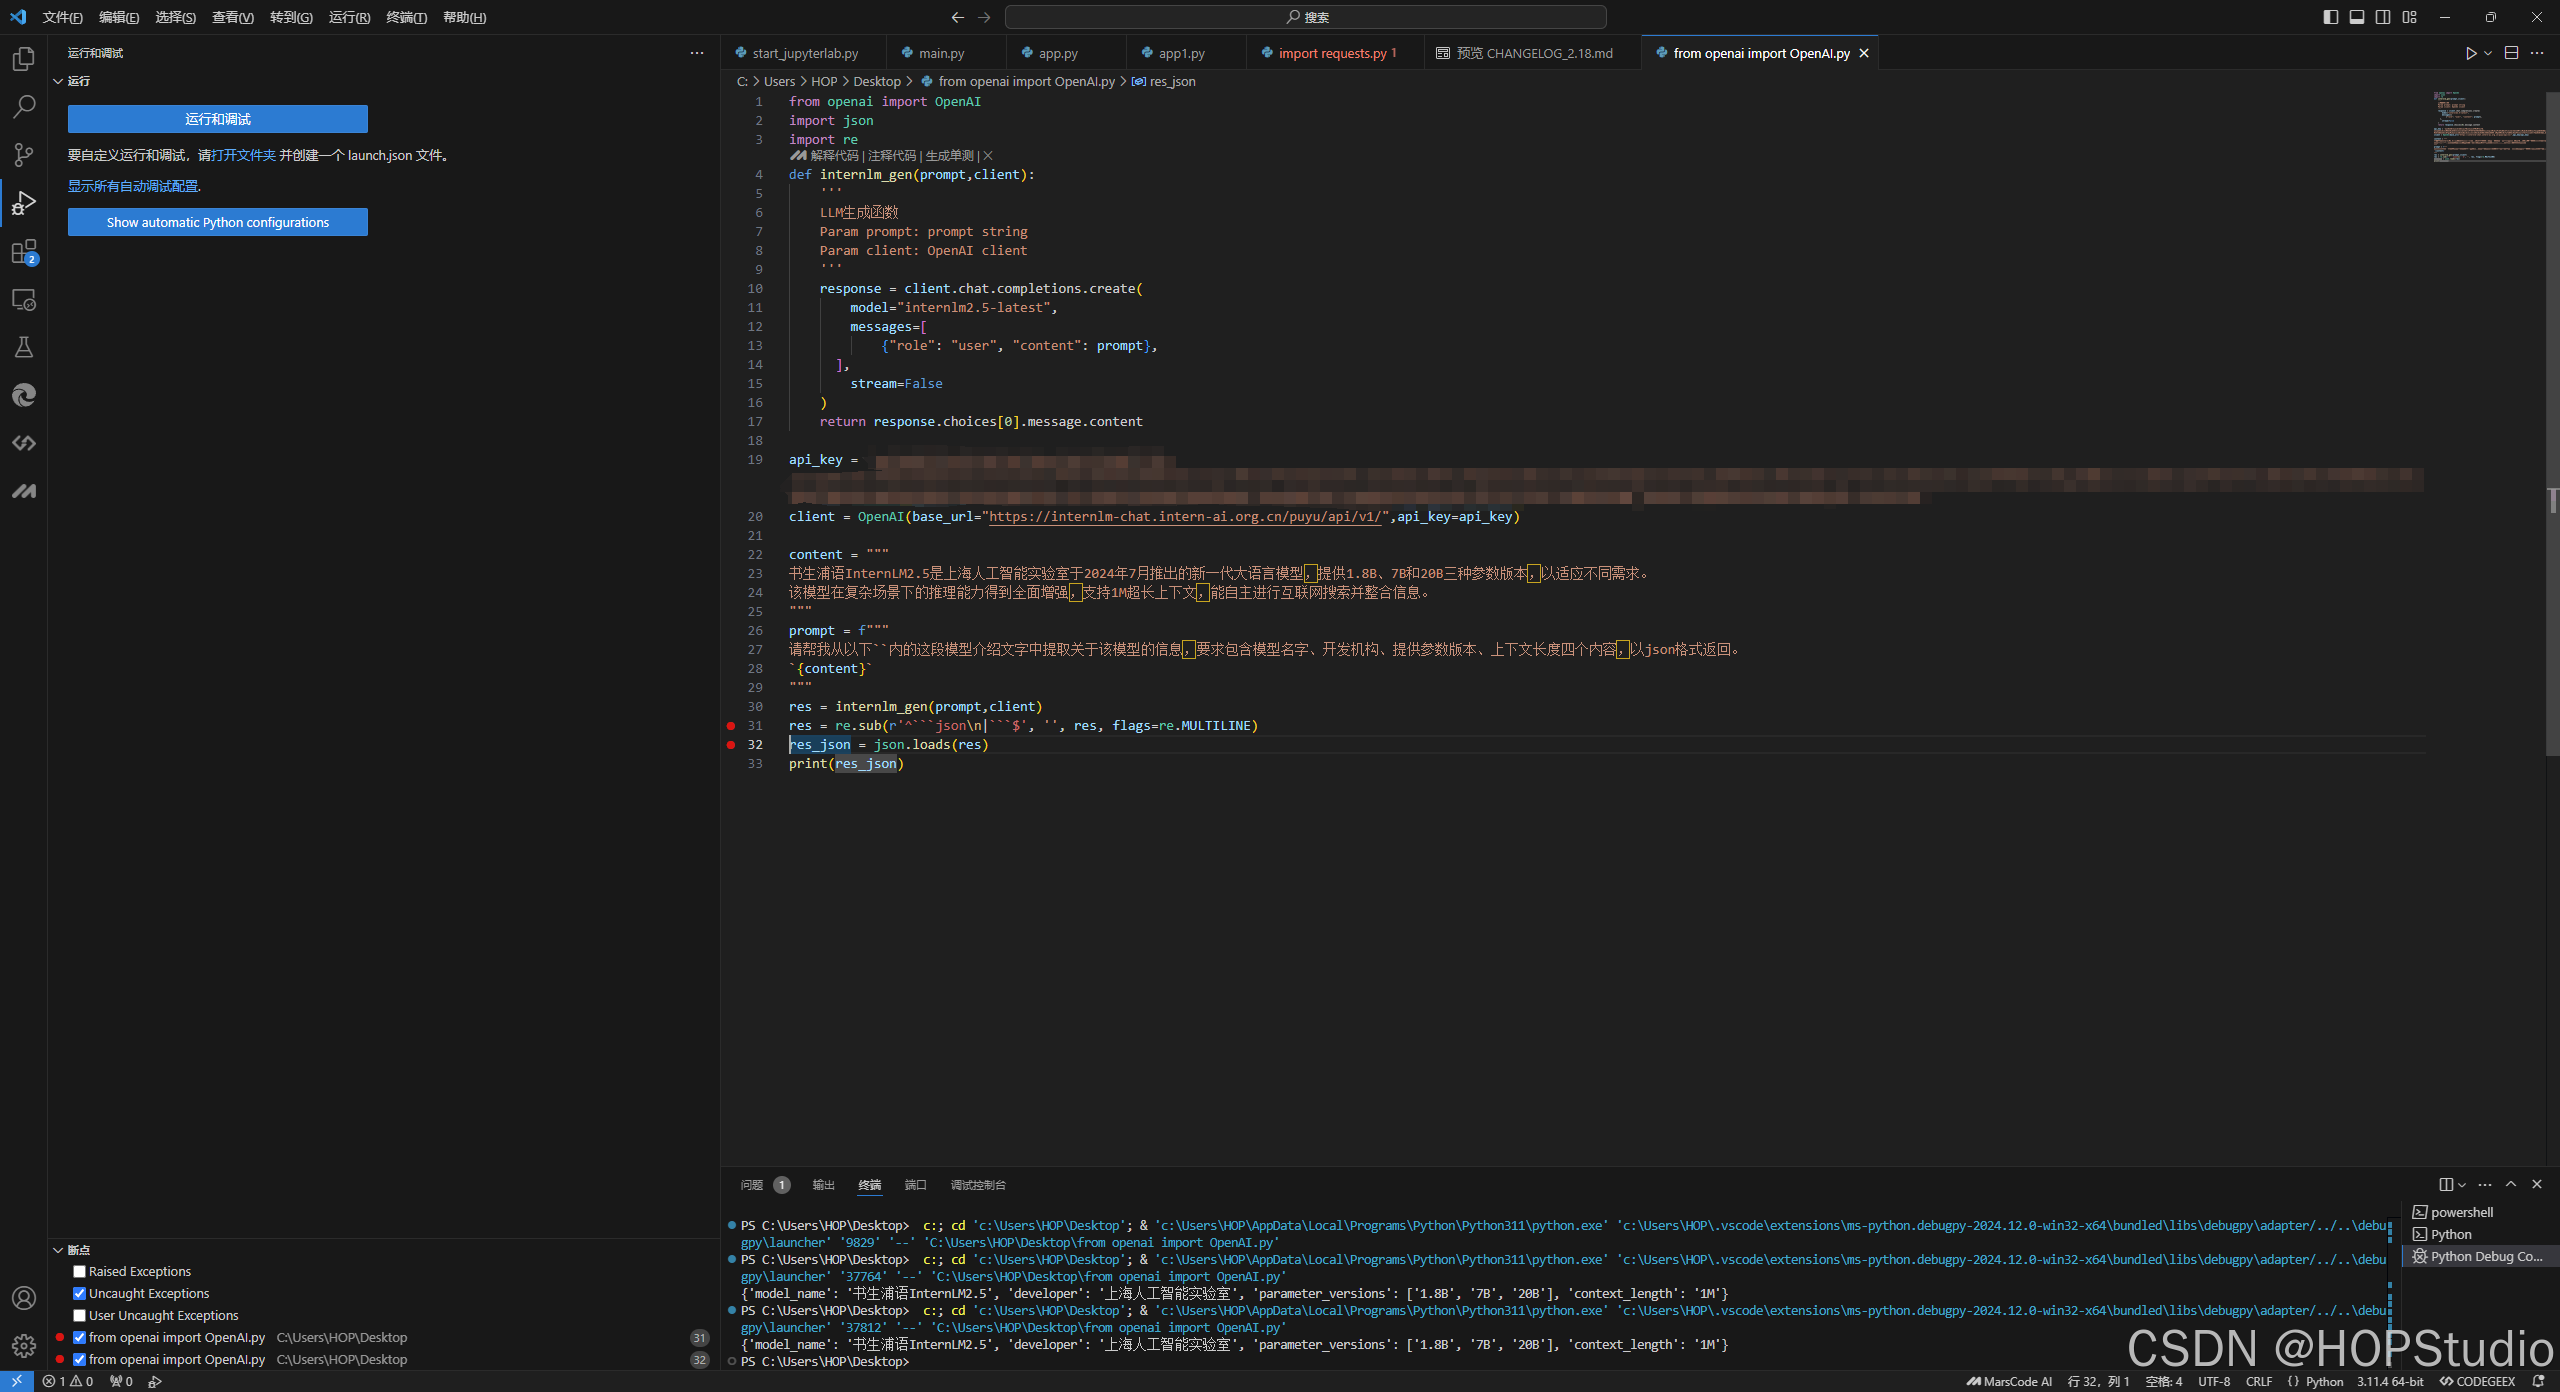
Task: Open the Extensions view icon
Action: 23,252
